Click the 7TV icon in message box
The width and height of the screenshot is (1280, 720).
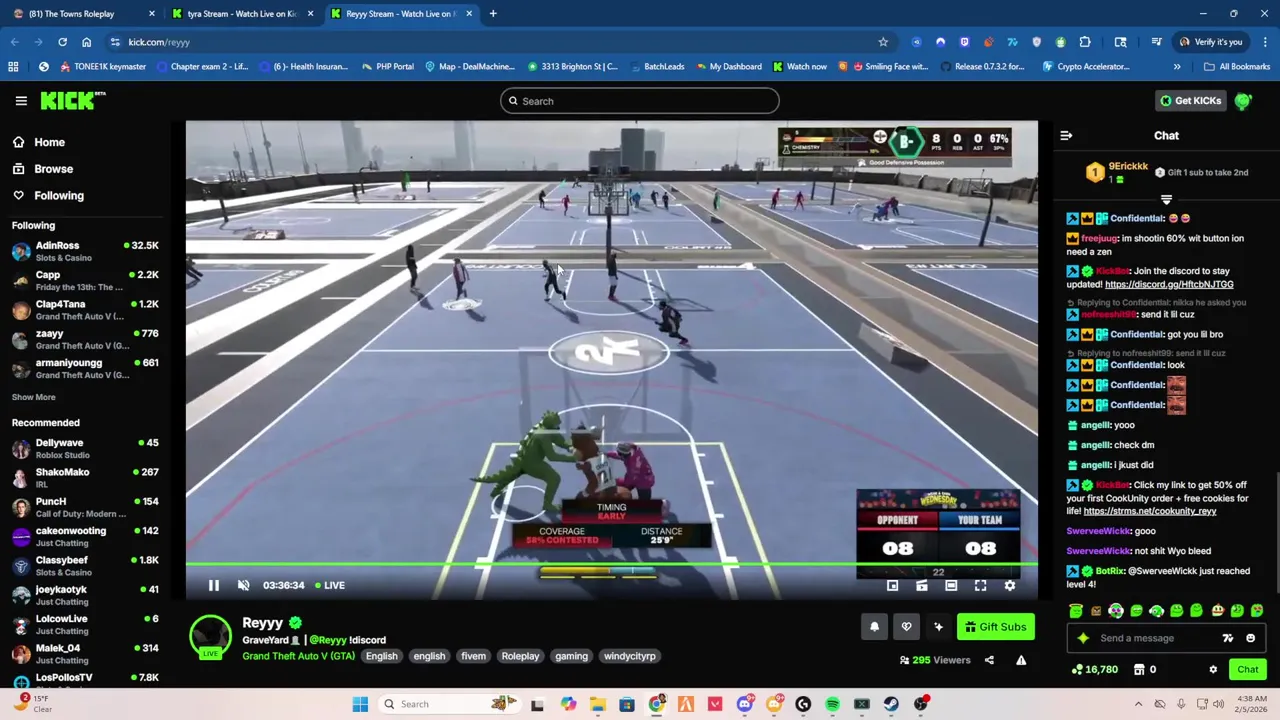point(1228,638)
